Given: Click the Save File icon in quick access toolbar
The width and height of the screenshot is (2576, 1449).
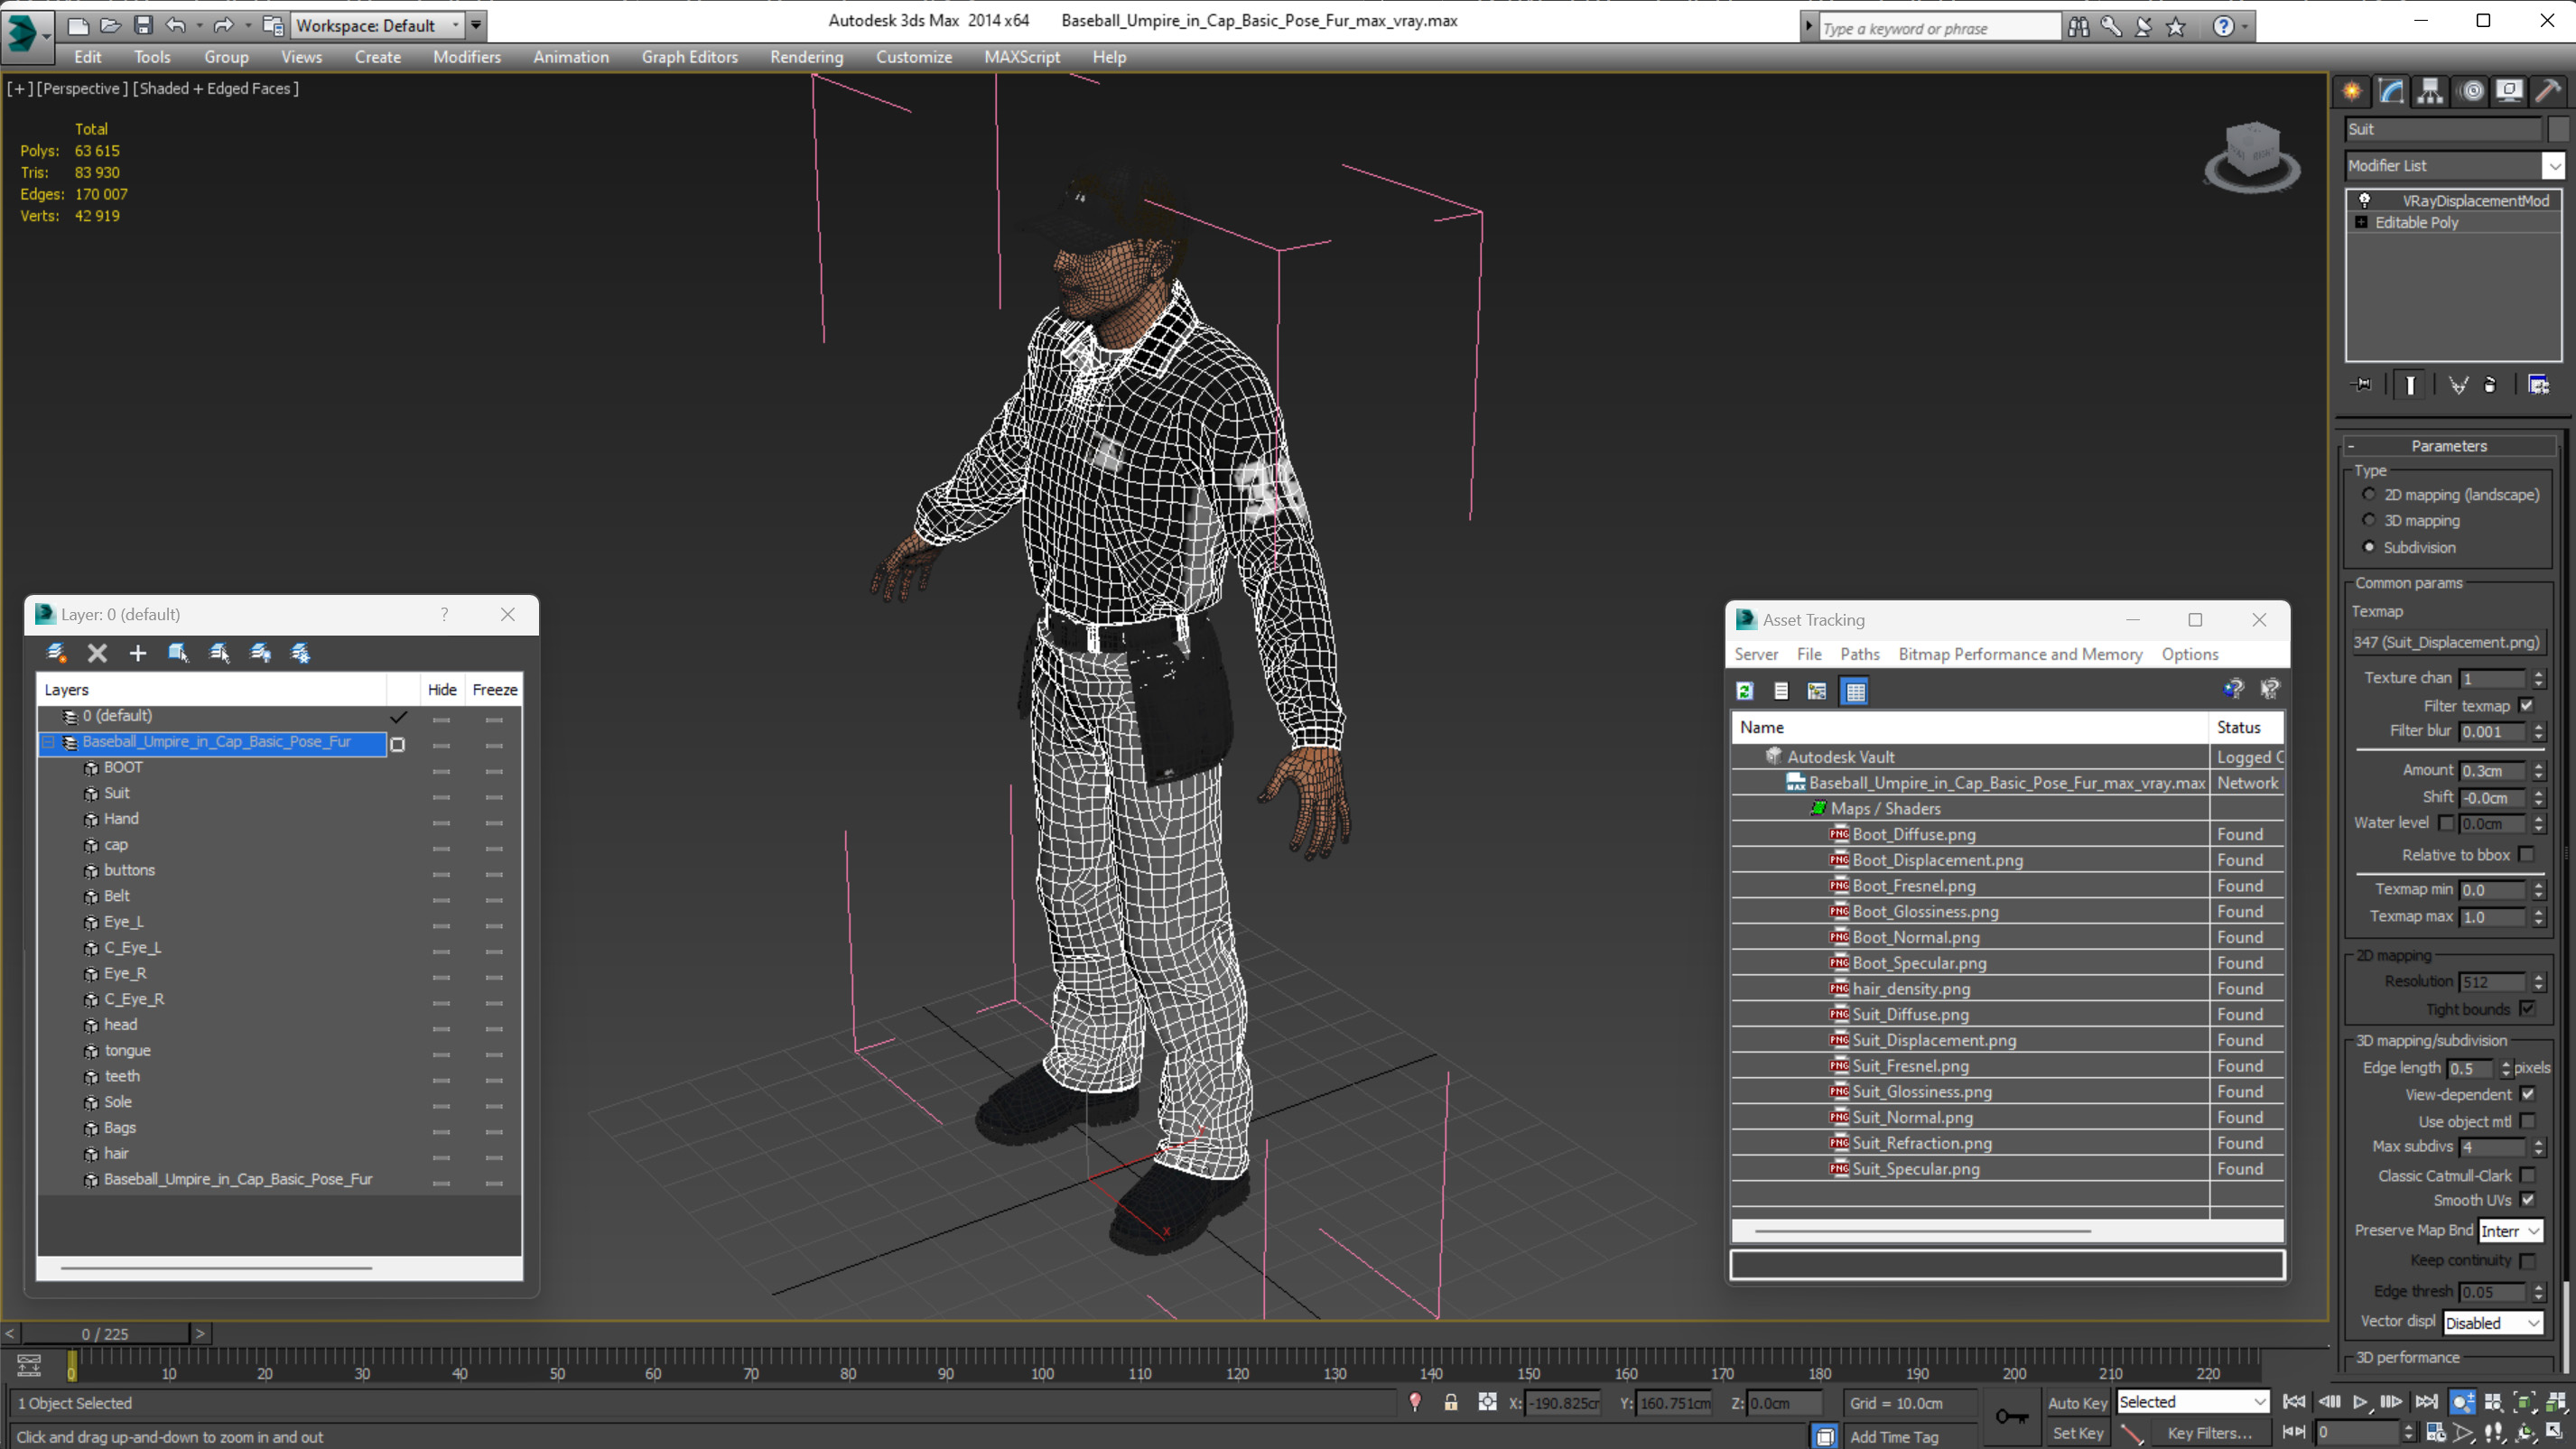Looking at the screenshot, I should [x=143, y=25].
